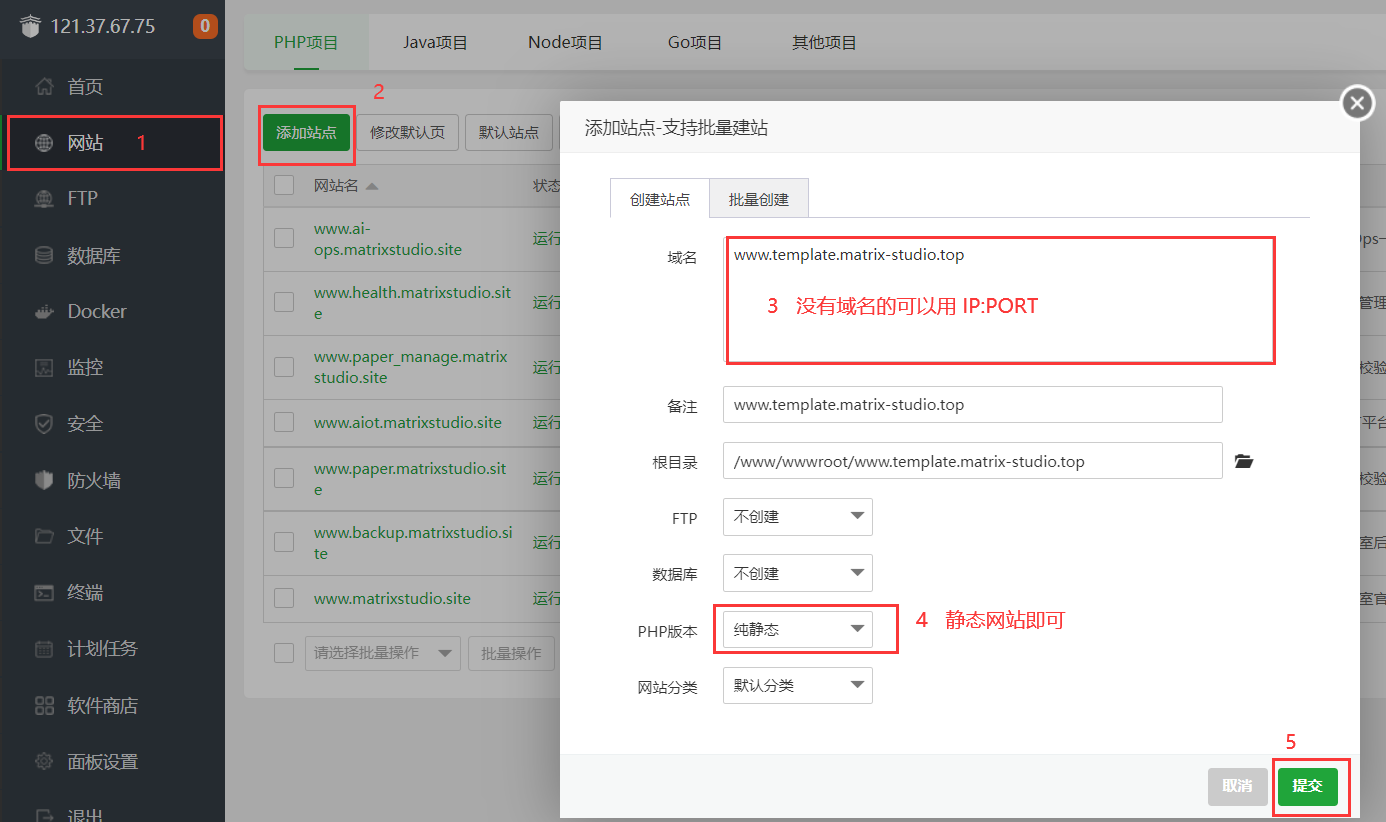Open the 网站分类 默认分类 dropdown
The width and height of the screenshot is (1386, 822).
[798, 686]
